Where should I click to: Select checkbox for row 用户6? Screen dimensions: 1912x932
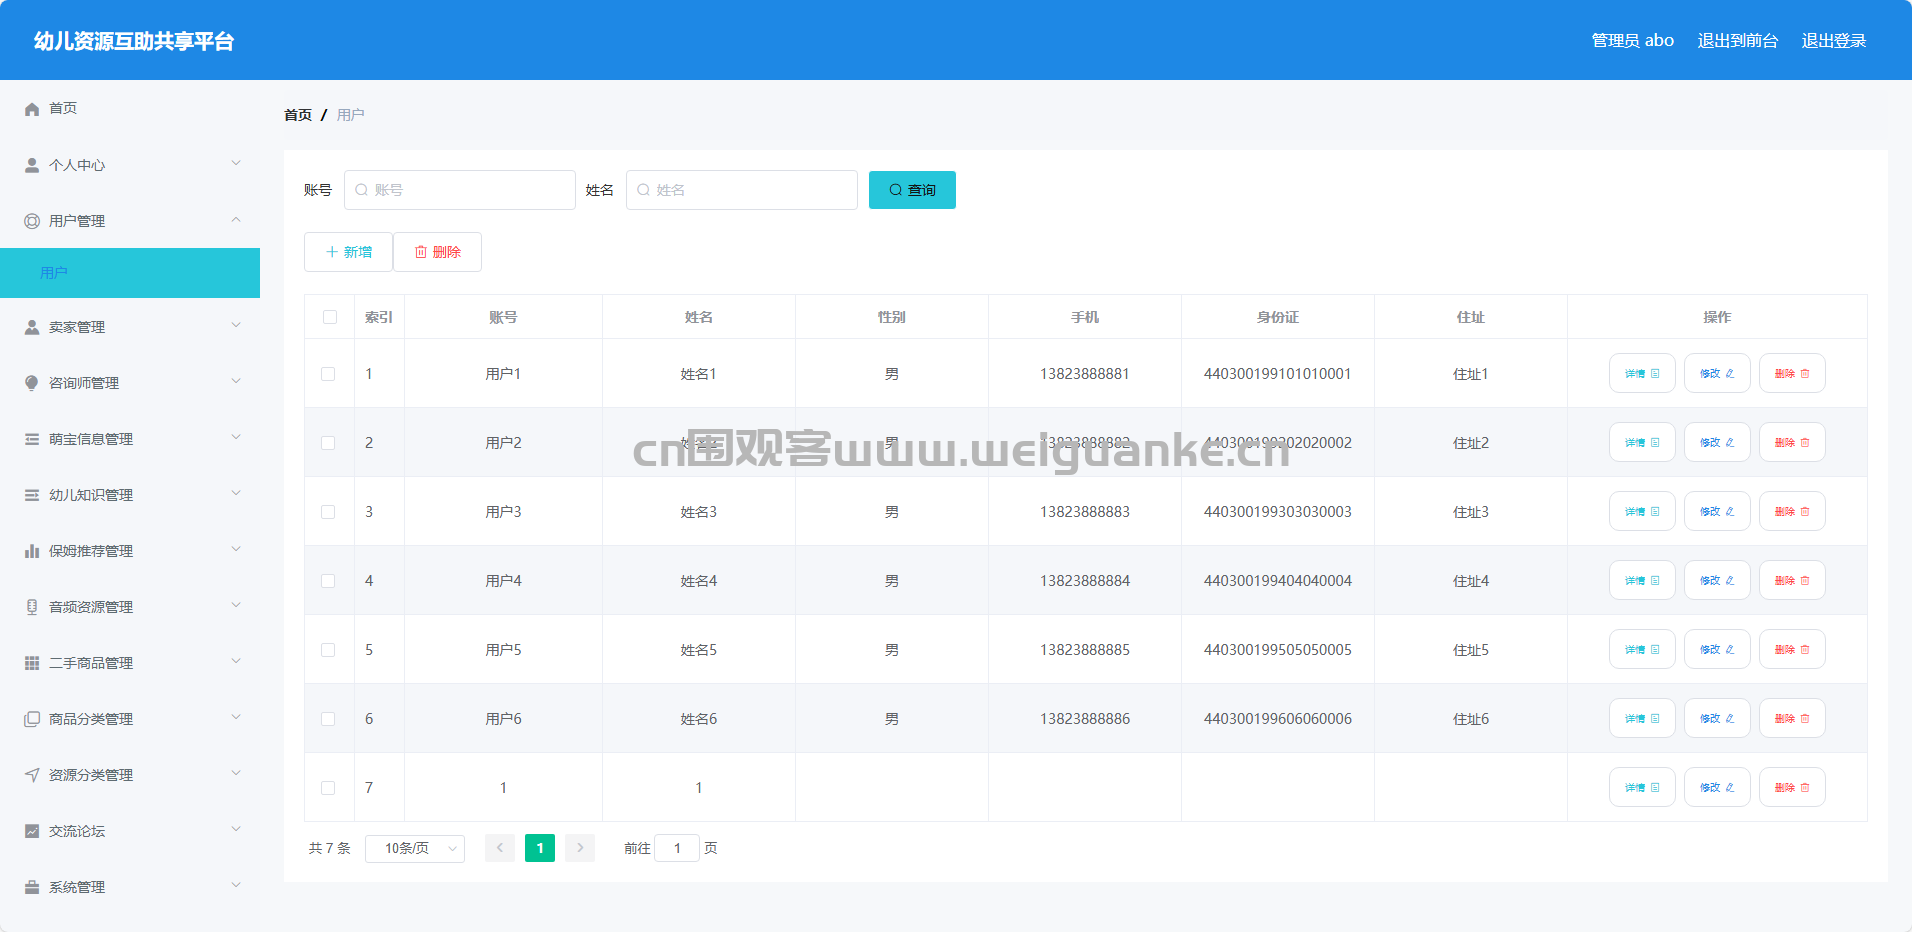tap(328, 719)
